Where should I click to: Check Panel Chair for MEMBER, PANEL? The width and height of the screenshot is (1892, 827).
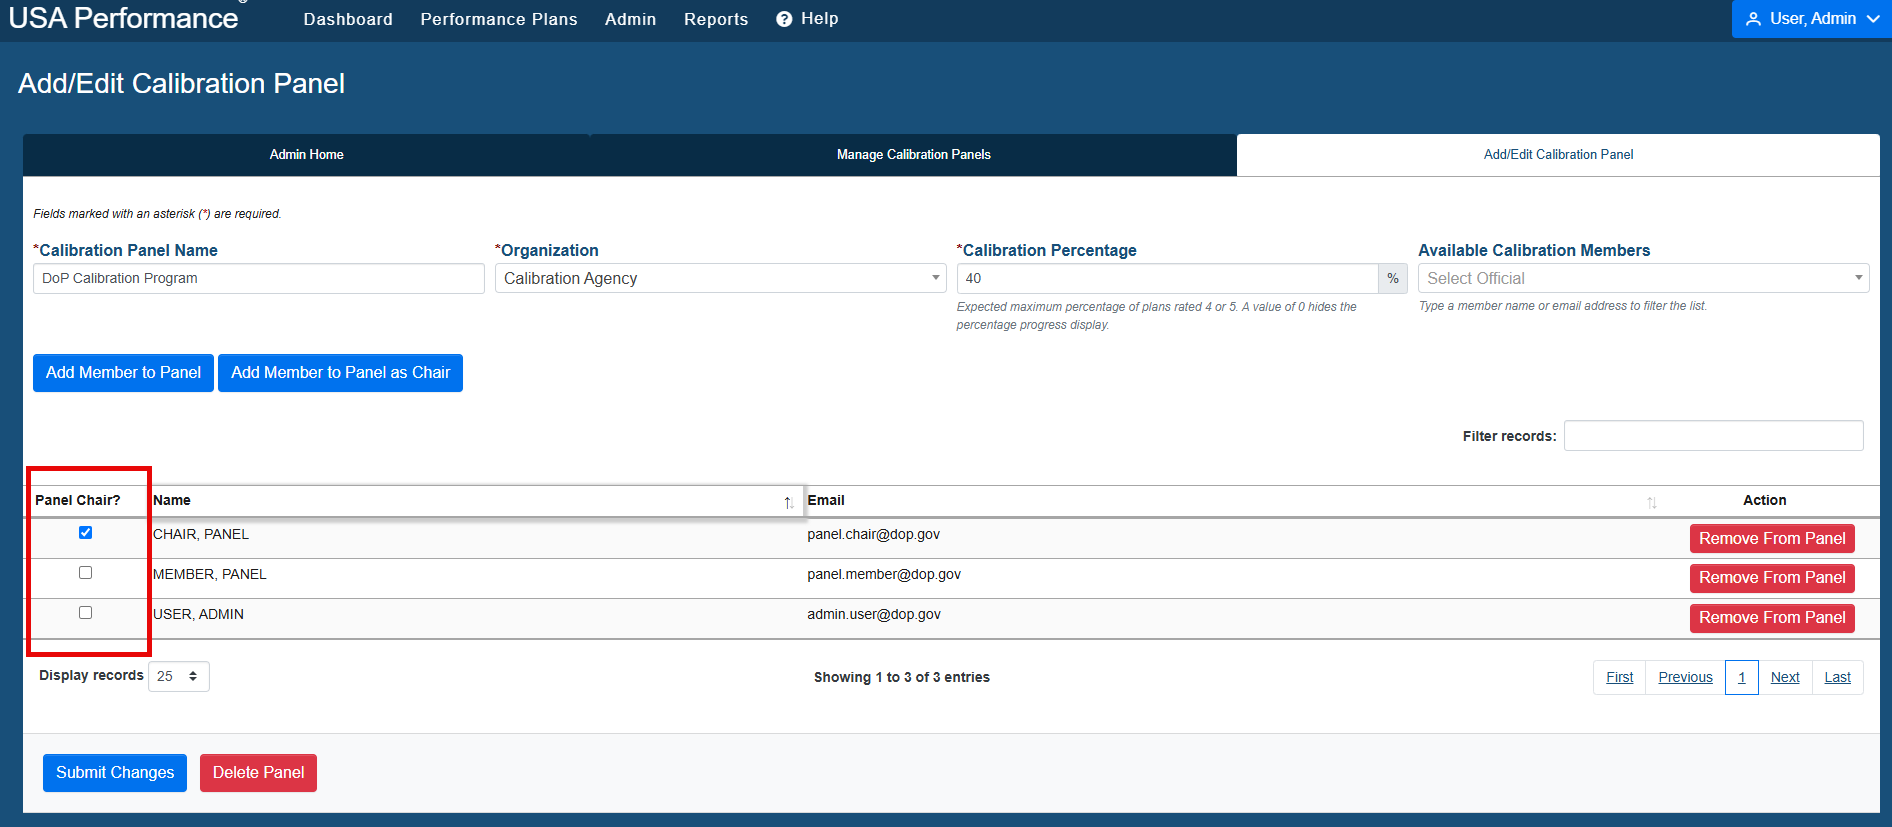[x=85, y=573]
